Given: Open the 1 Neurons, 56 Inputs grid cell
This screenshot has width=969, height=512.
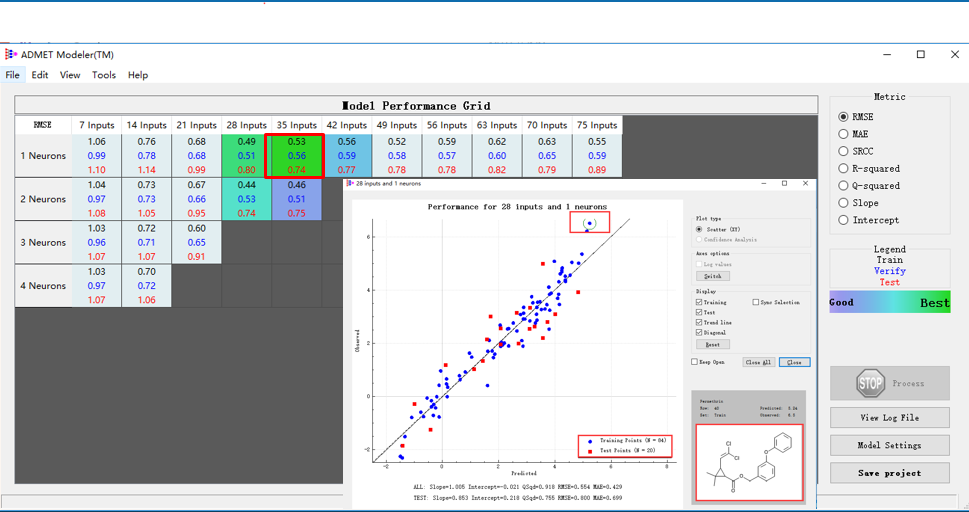Looking at the screenshot, I should click(447, 156).
